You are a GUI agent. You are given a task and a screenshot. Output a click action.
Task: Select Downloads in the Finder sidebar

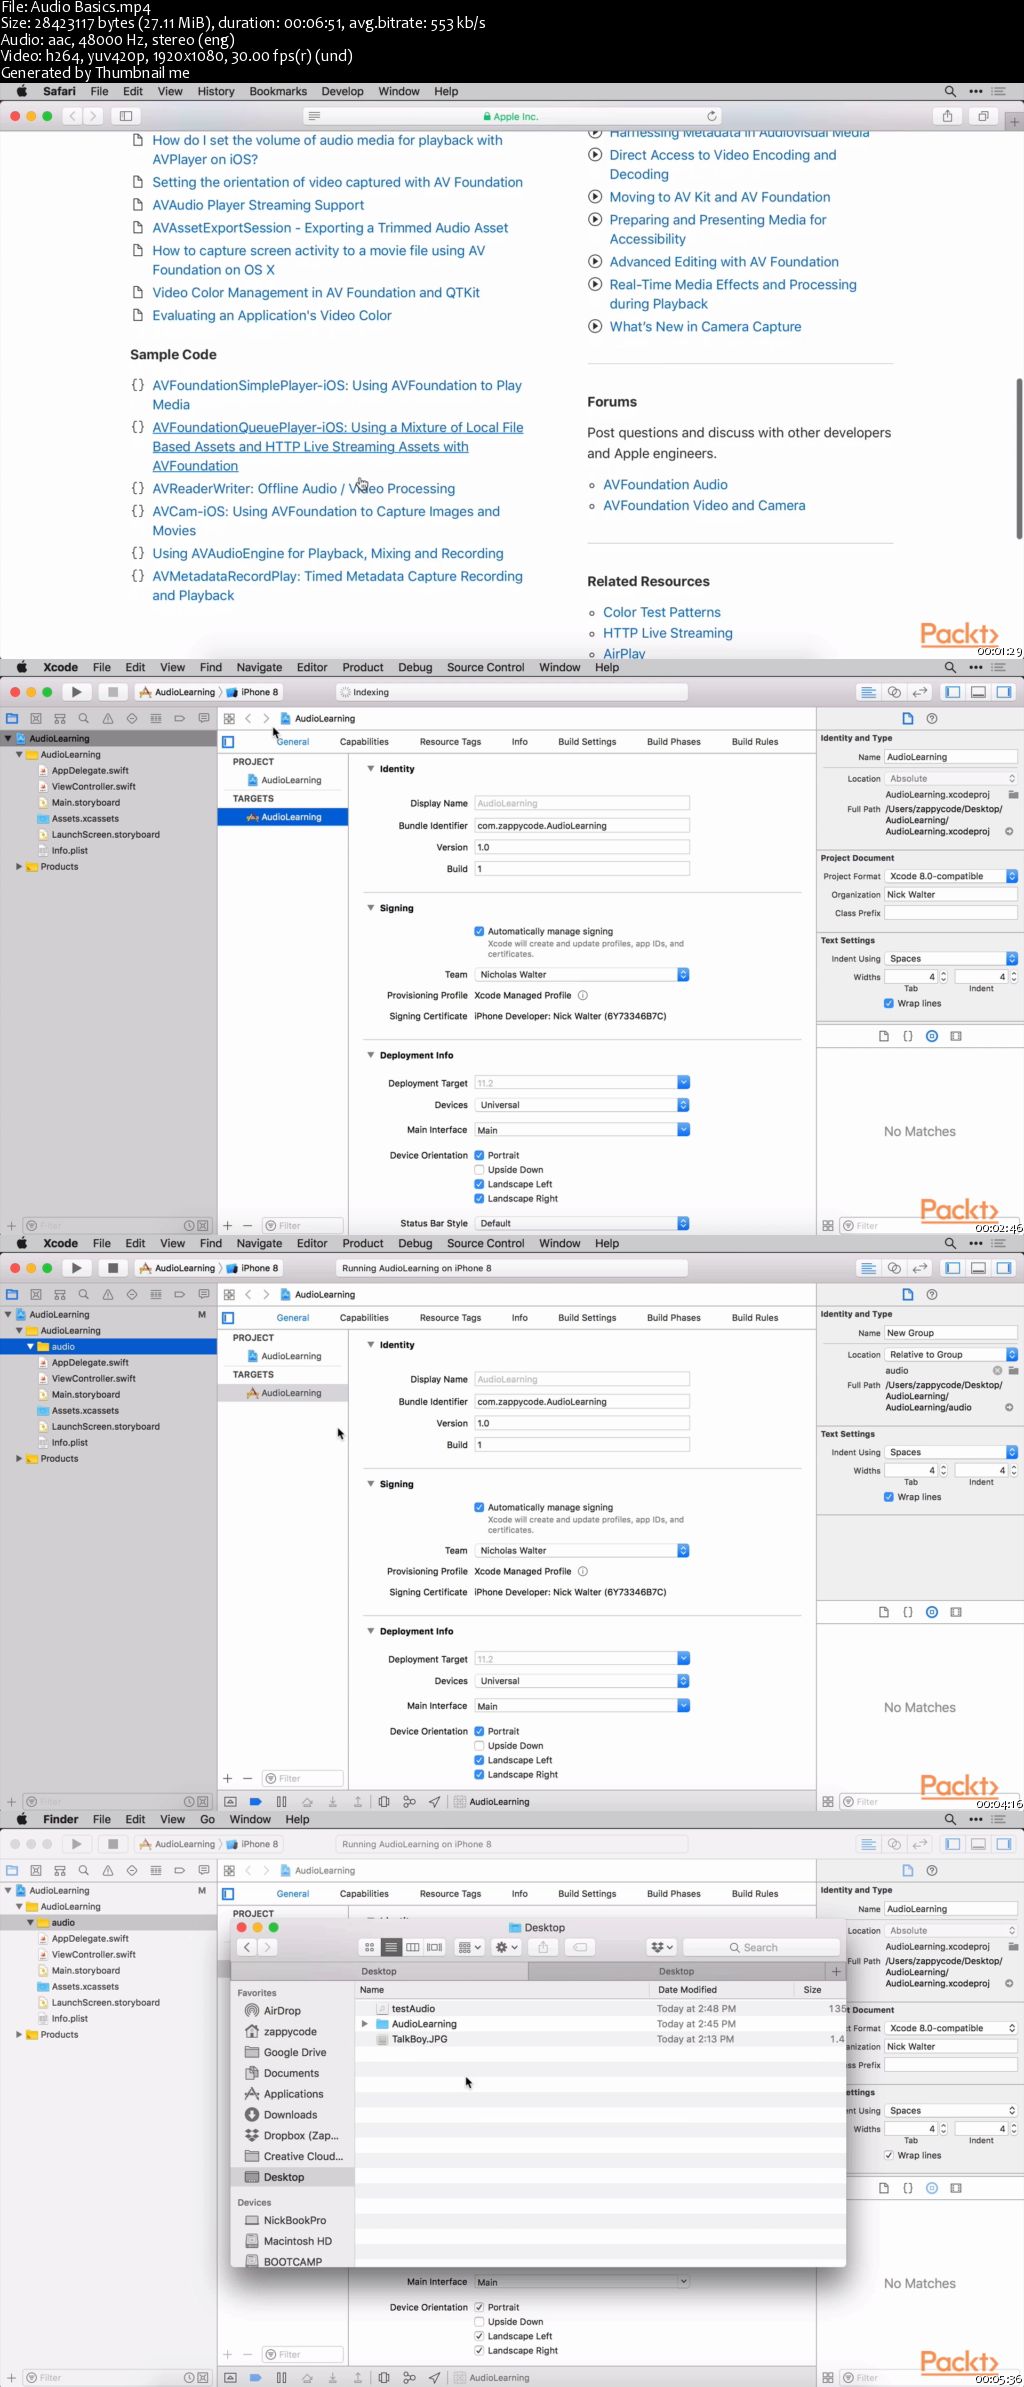click(x=290, y=2115)
